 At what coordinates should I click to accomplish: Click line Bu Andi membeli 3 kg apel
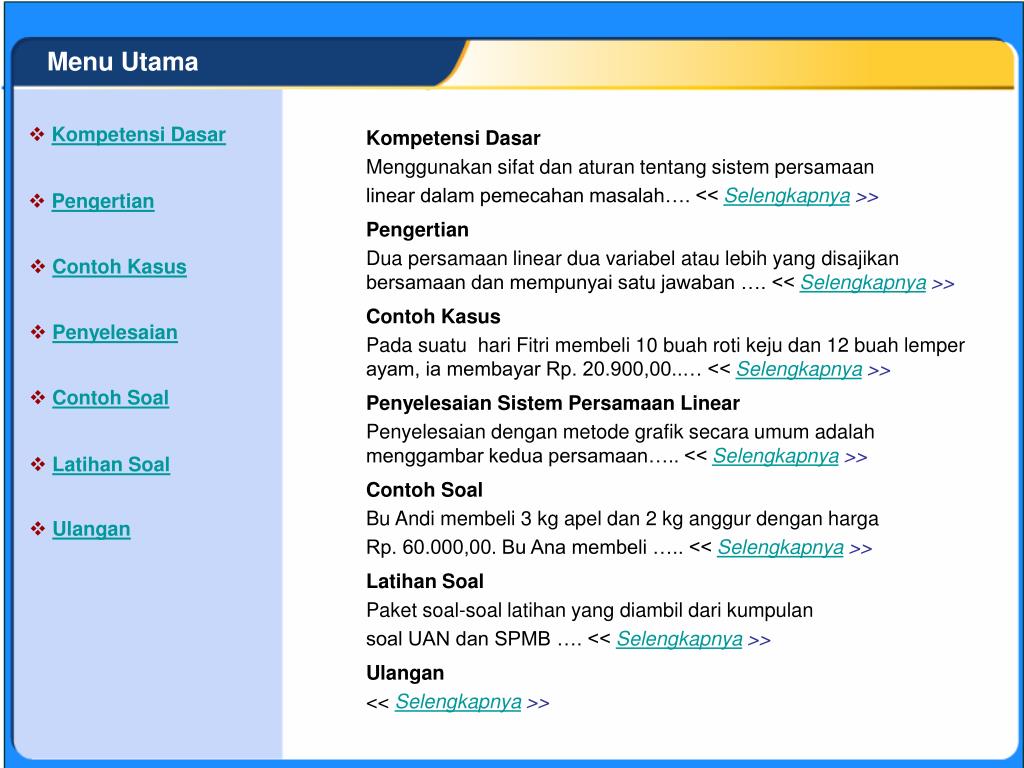coord(622,519)
